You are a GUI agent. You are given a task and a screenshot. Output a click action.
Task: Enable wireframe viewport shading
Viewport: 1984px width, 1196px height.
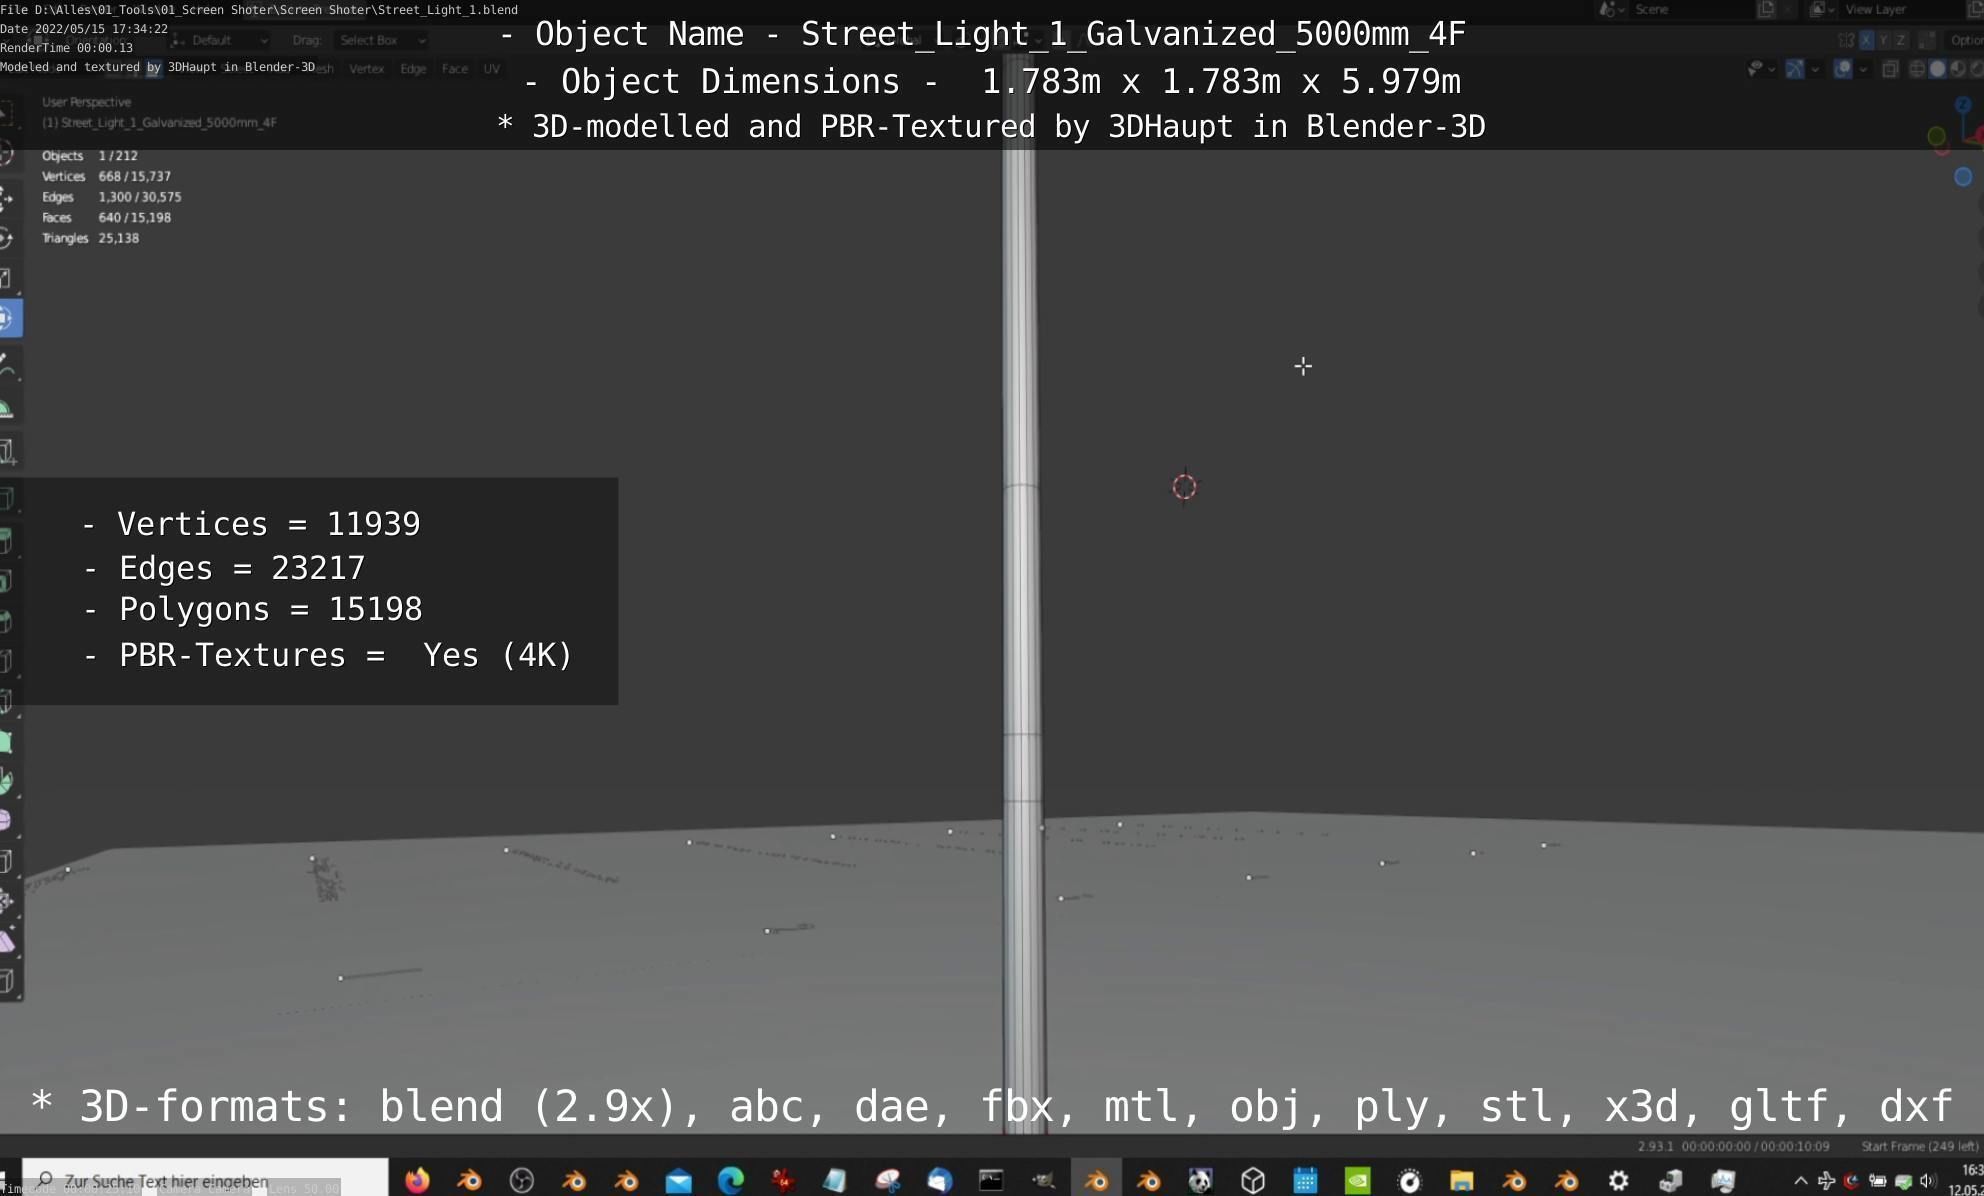[x=1917, y=69]
